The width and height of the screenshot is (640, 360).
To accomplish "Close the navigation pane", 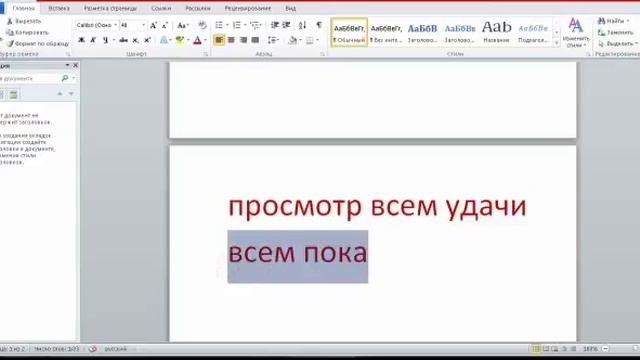I will click(75, 65).
